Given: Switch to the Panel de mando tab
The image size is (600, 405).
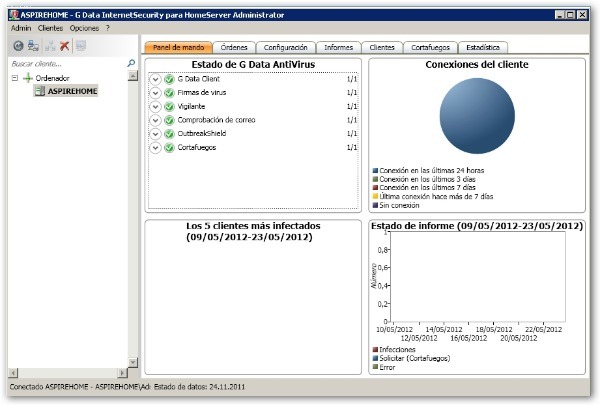Looking at the screenshot, I should pyautogui.click(x=178, y=47).
